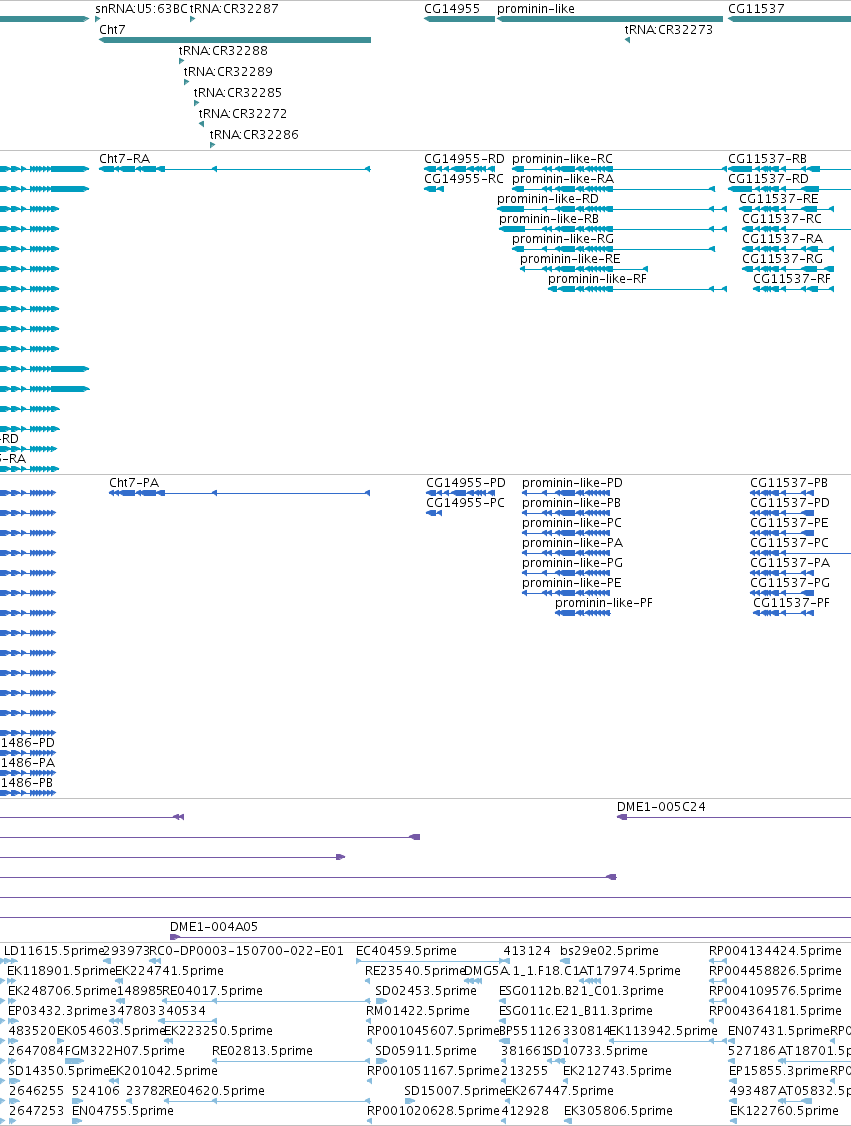
Task: Click the CG11537-RE transcript label
Action: [x=778, y=199]
